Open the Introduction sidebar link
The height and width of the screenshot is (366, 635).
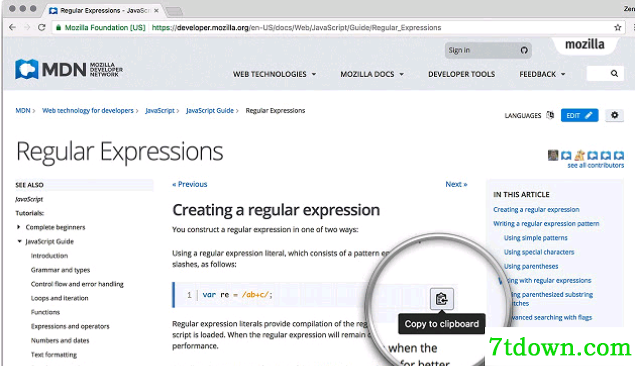click(49, 256)
